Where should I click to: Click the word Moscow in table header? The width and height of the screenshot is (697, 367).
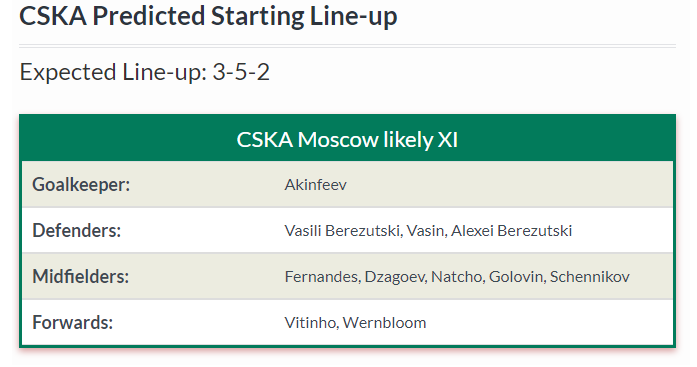pyautogui.click(x=338, y=140)
